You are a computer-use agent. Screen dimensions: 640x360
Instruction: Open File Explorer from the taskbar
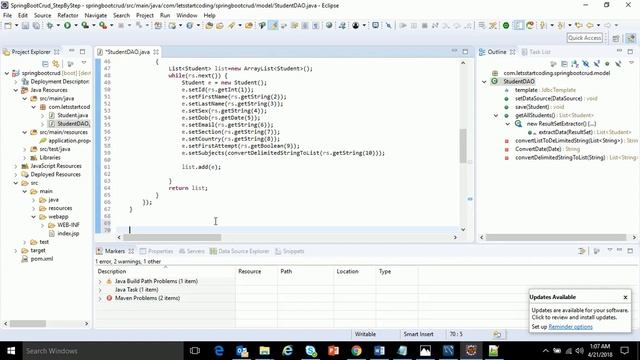264,351
